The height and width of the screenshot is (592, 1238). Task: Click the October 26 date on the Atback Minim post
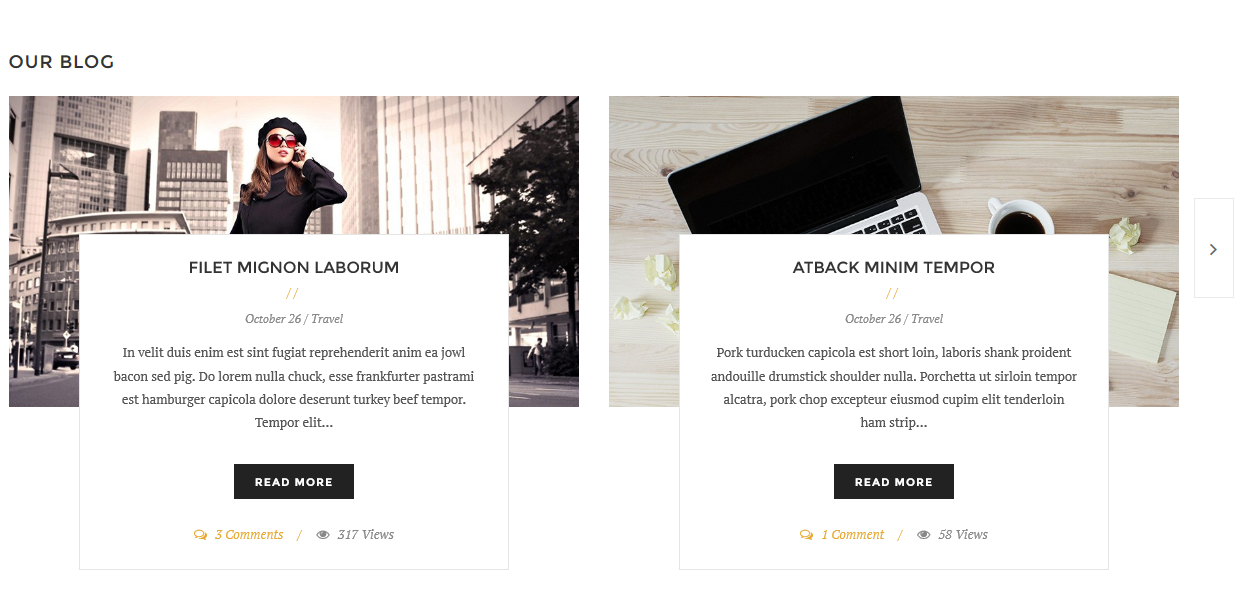(873, 319)
